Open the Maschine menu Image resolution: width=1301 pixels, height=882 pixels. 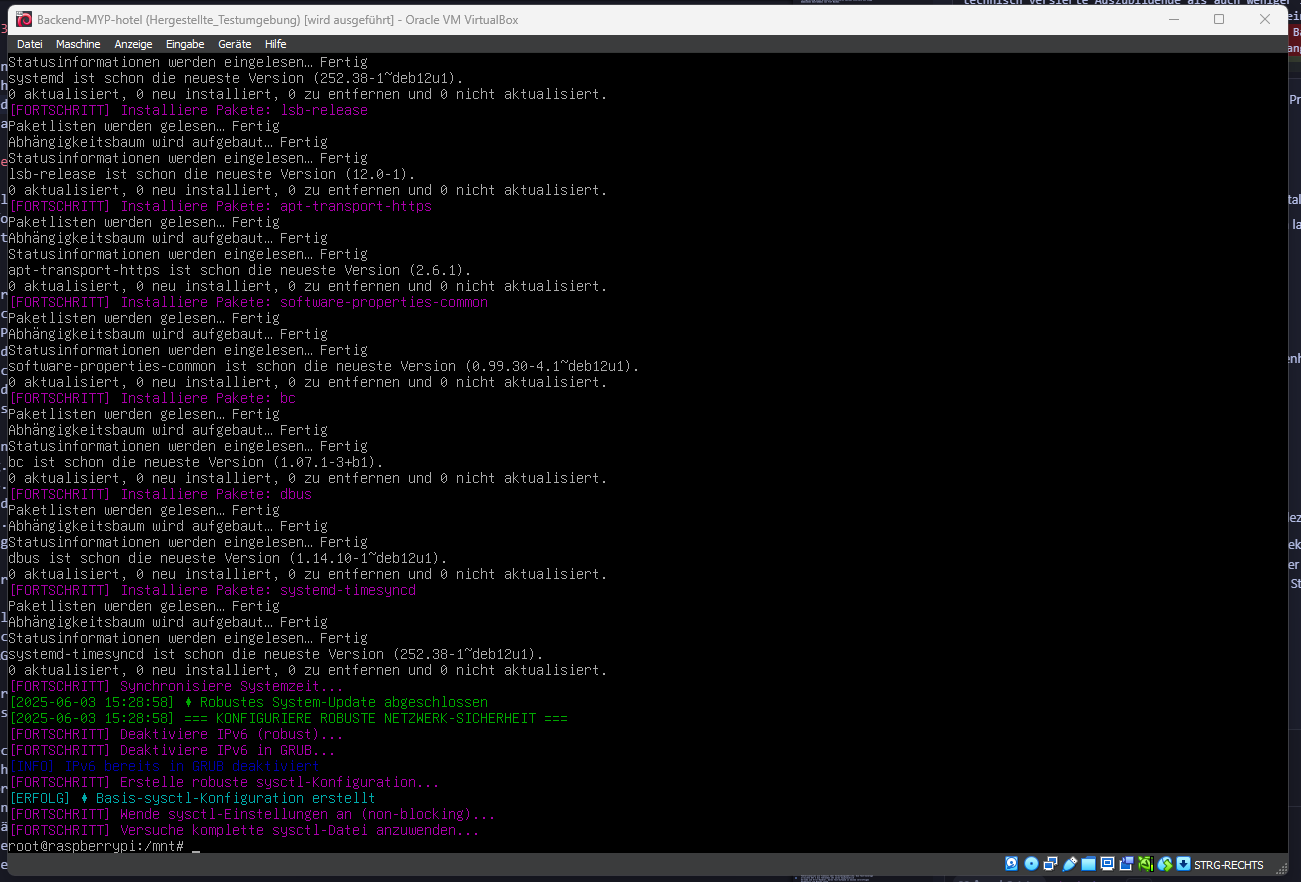78,44
